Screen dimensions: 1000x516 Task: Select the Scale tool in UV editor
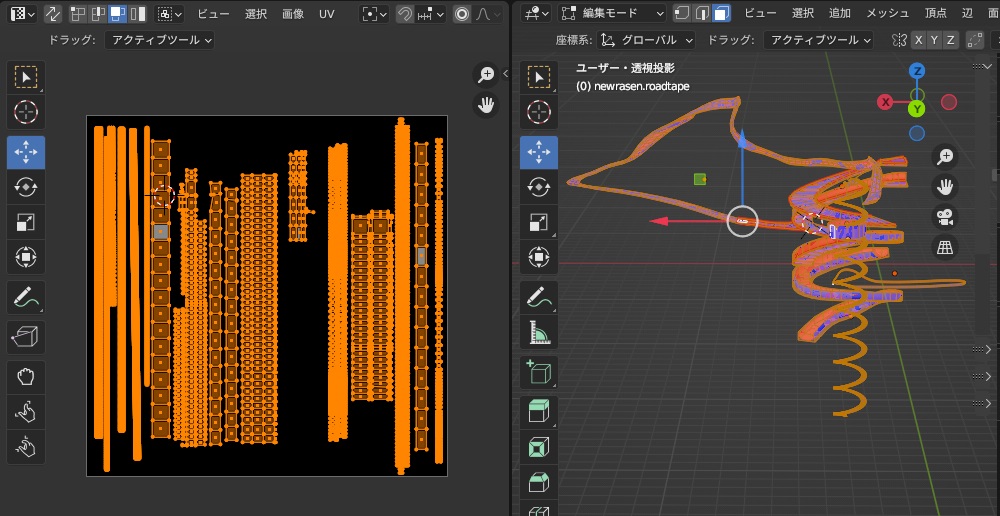click(x=26, y=223)
